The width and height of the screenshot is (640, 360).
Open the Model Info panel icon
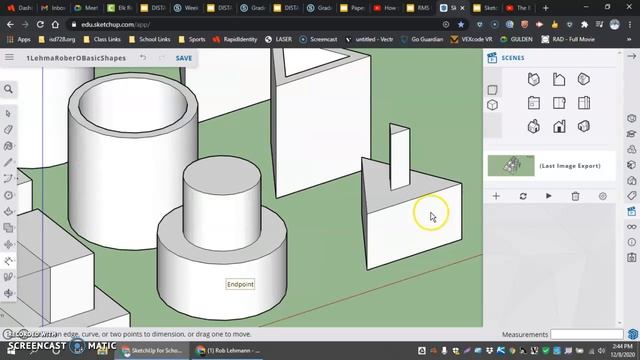pos(631,242)
